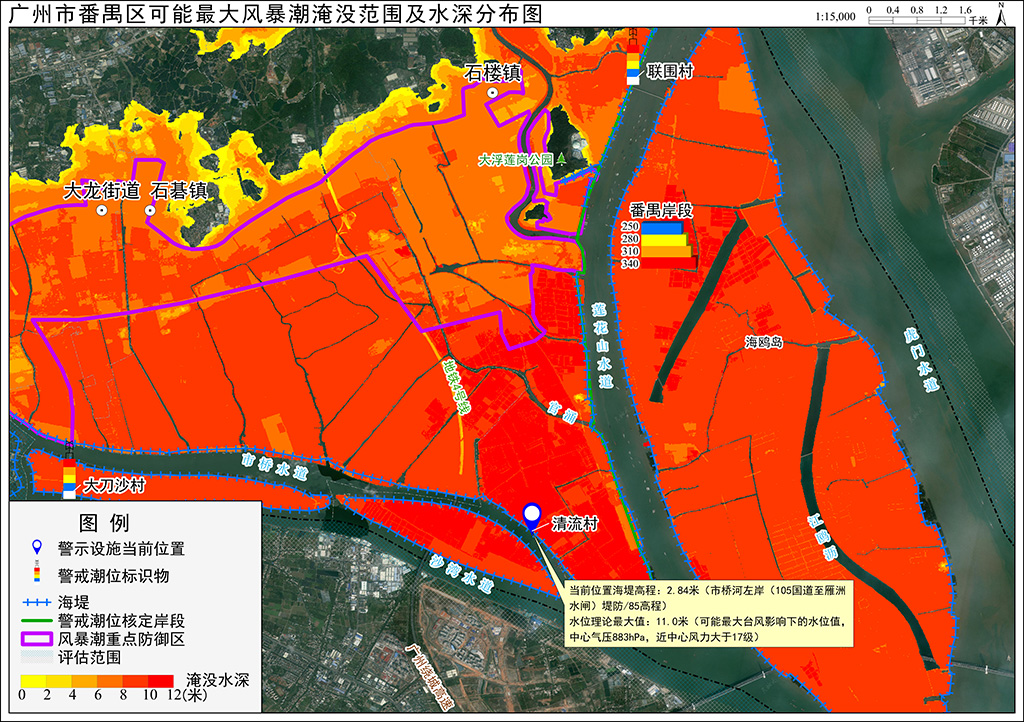Click the north arrow compass icon
The height and width of the screenshot is (722, 1024).
(1001, 13)
